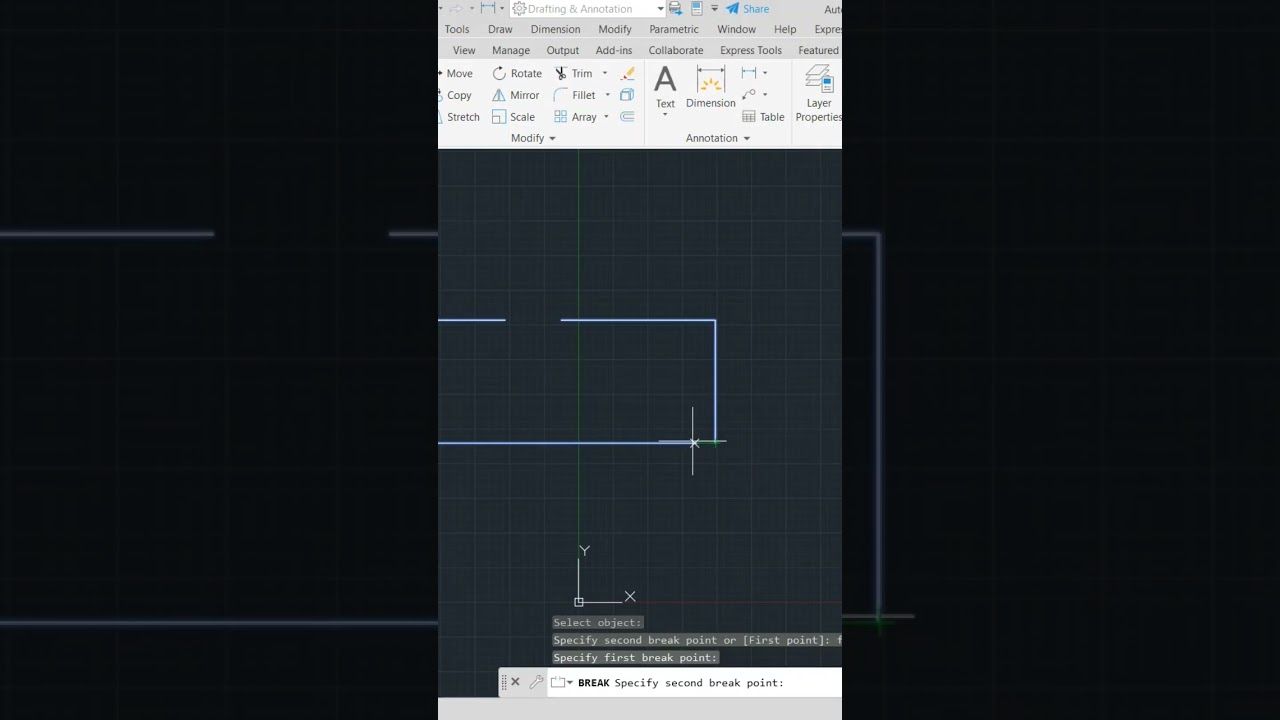Click the sheet set icon beside printer
This screenshot has width=1280, height=720.
(696, 9)
